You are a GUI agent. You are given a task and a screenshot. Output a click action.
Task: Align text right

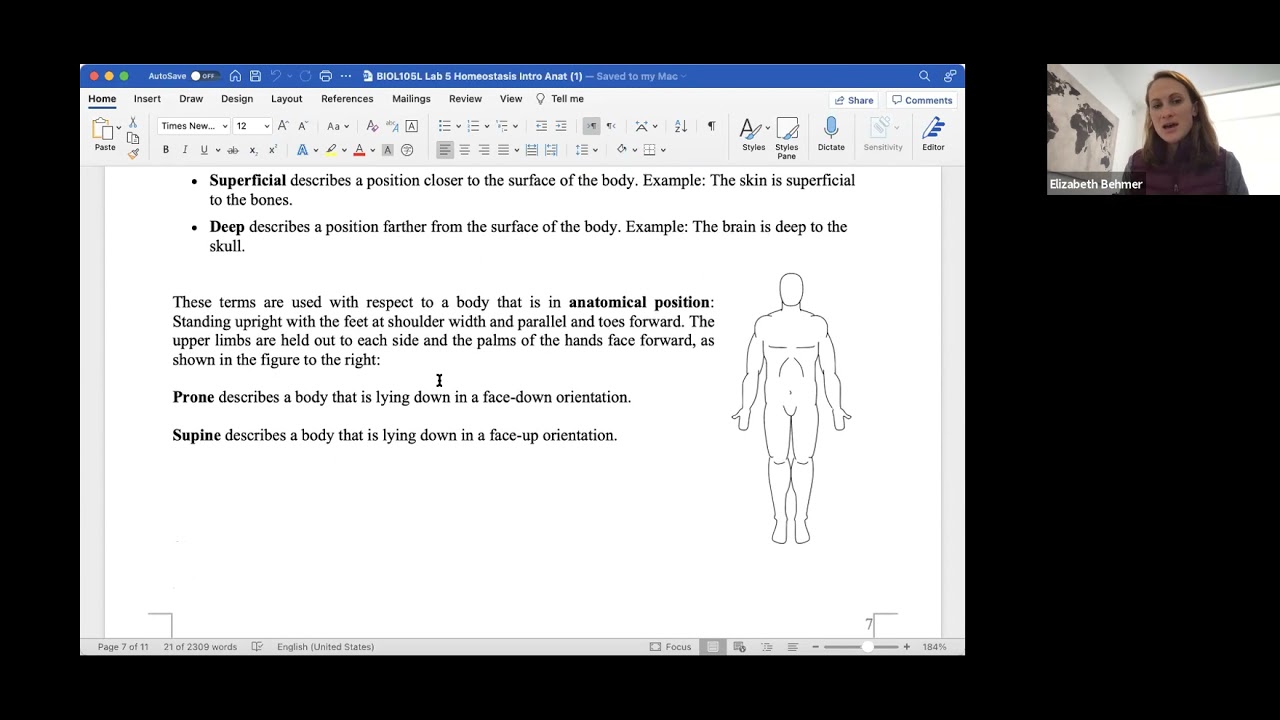point(484,150)
